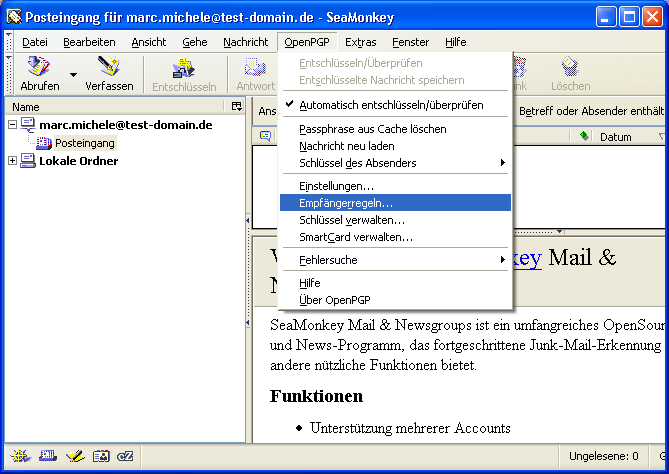Select Über OpenPGP menu entry

pyautogui.click(x=396, y=300)
